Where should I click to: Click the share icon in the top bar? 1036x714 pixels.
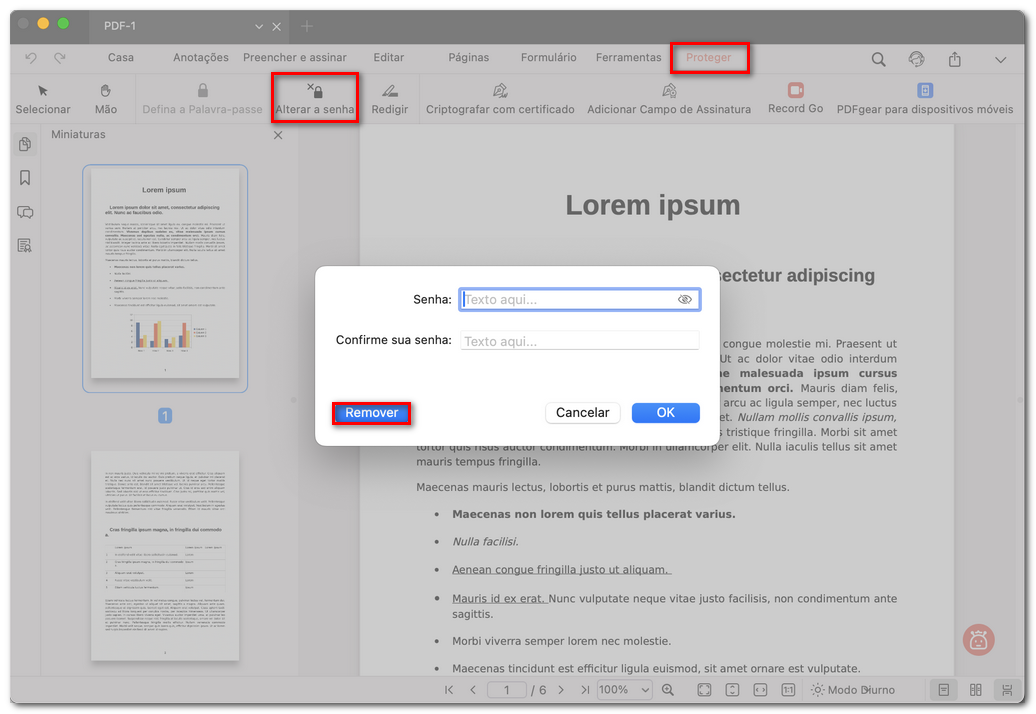click(954, 59)
